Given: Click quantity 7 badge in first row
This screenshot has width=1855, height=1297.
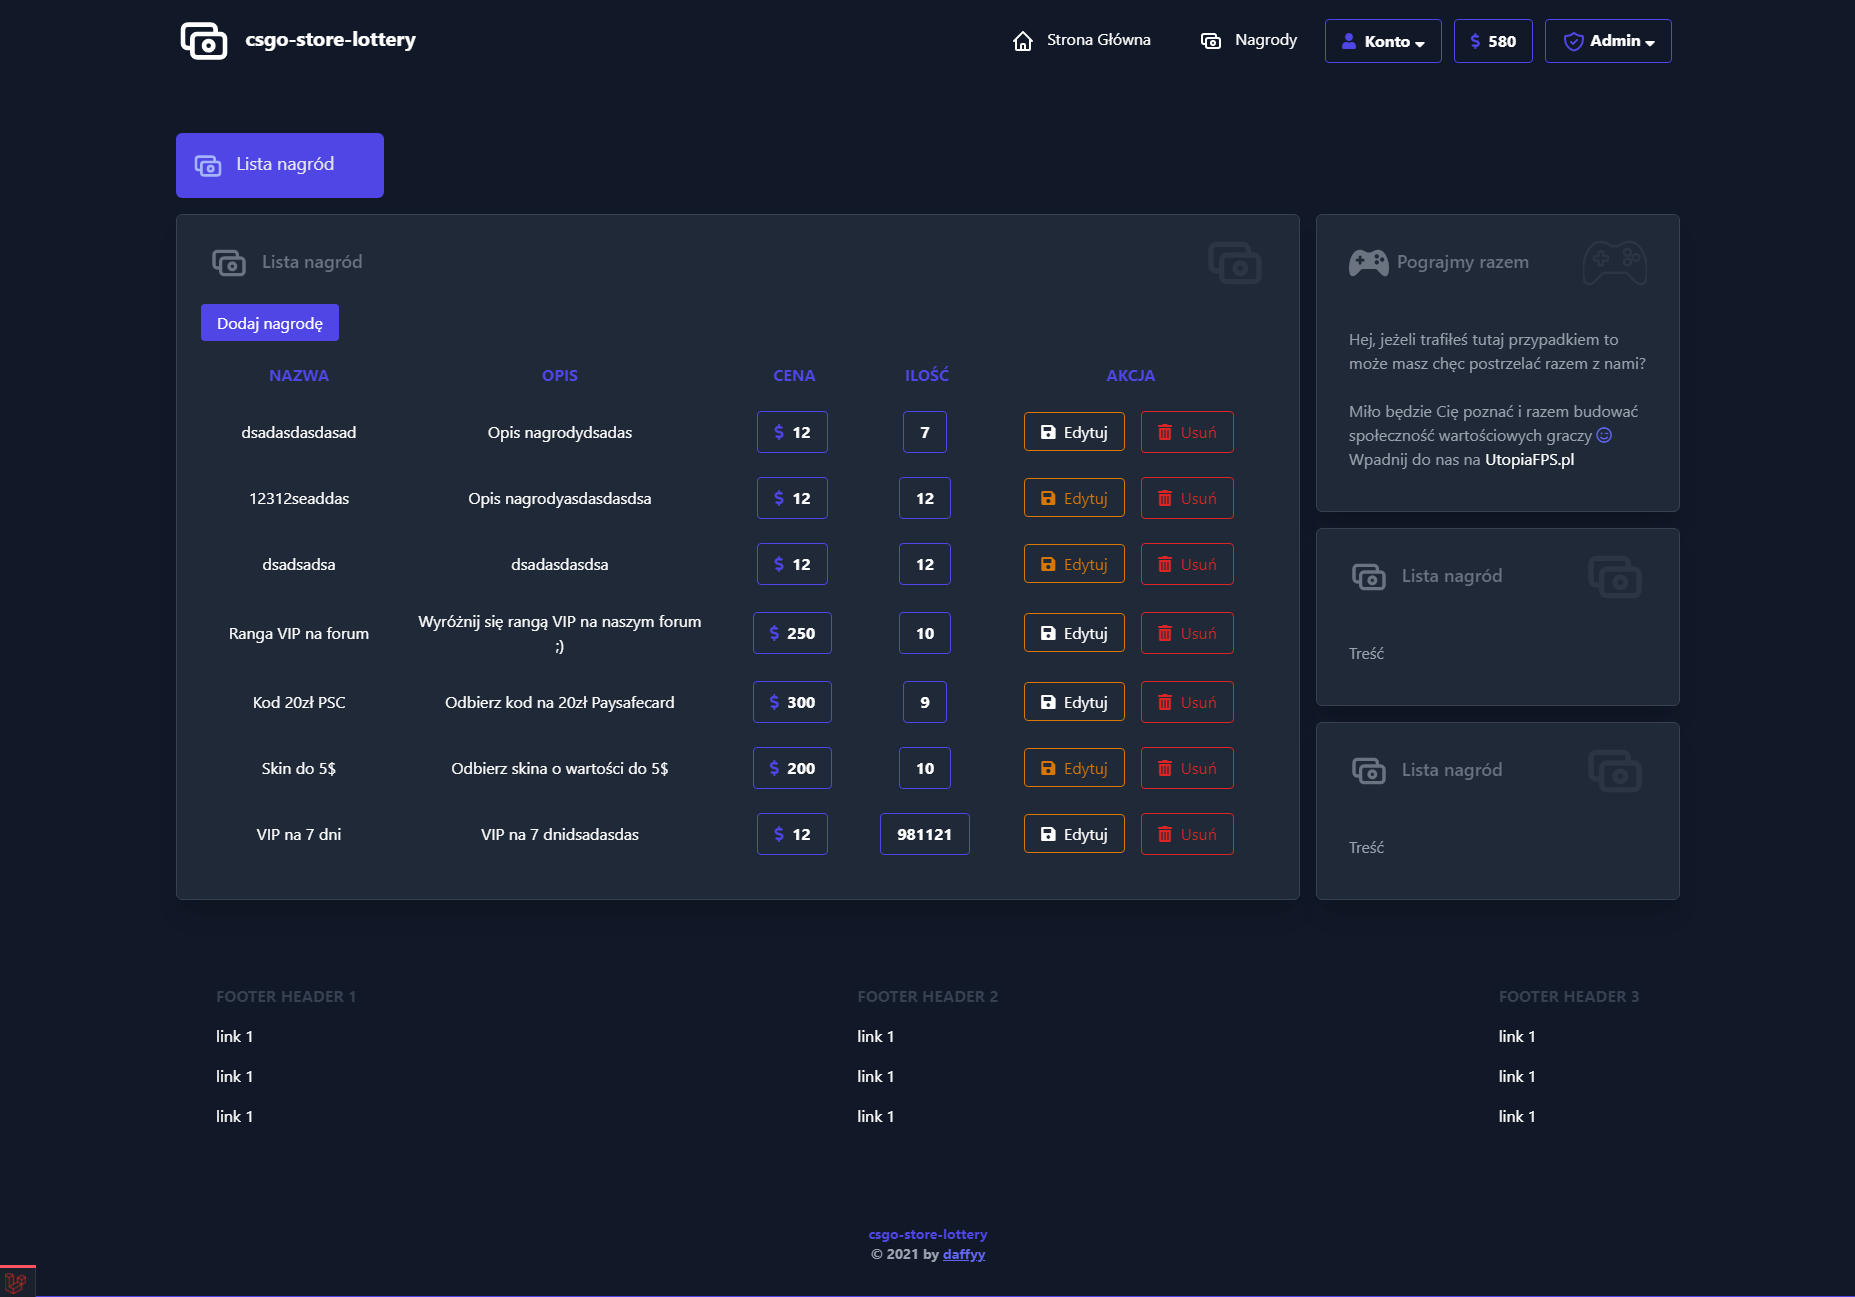Looking at the screenshot, I should (925, 432).
